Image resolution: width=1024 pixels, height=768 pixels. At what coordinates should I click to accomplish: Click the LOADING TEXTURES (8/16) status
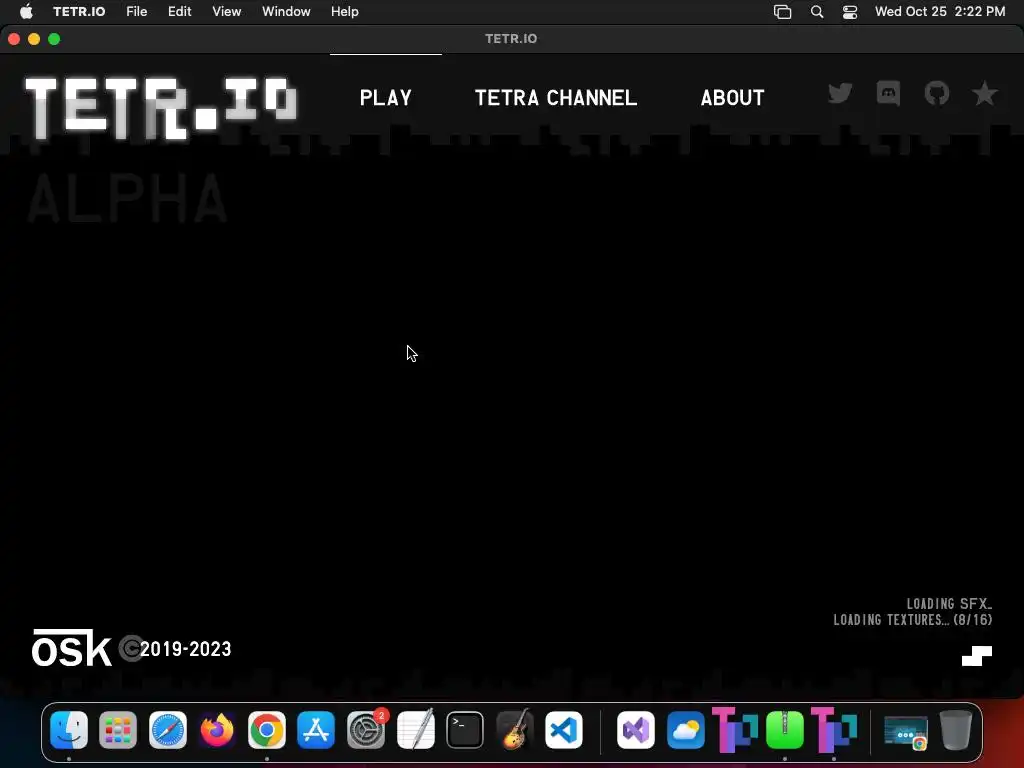click(912, 620)
